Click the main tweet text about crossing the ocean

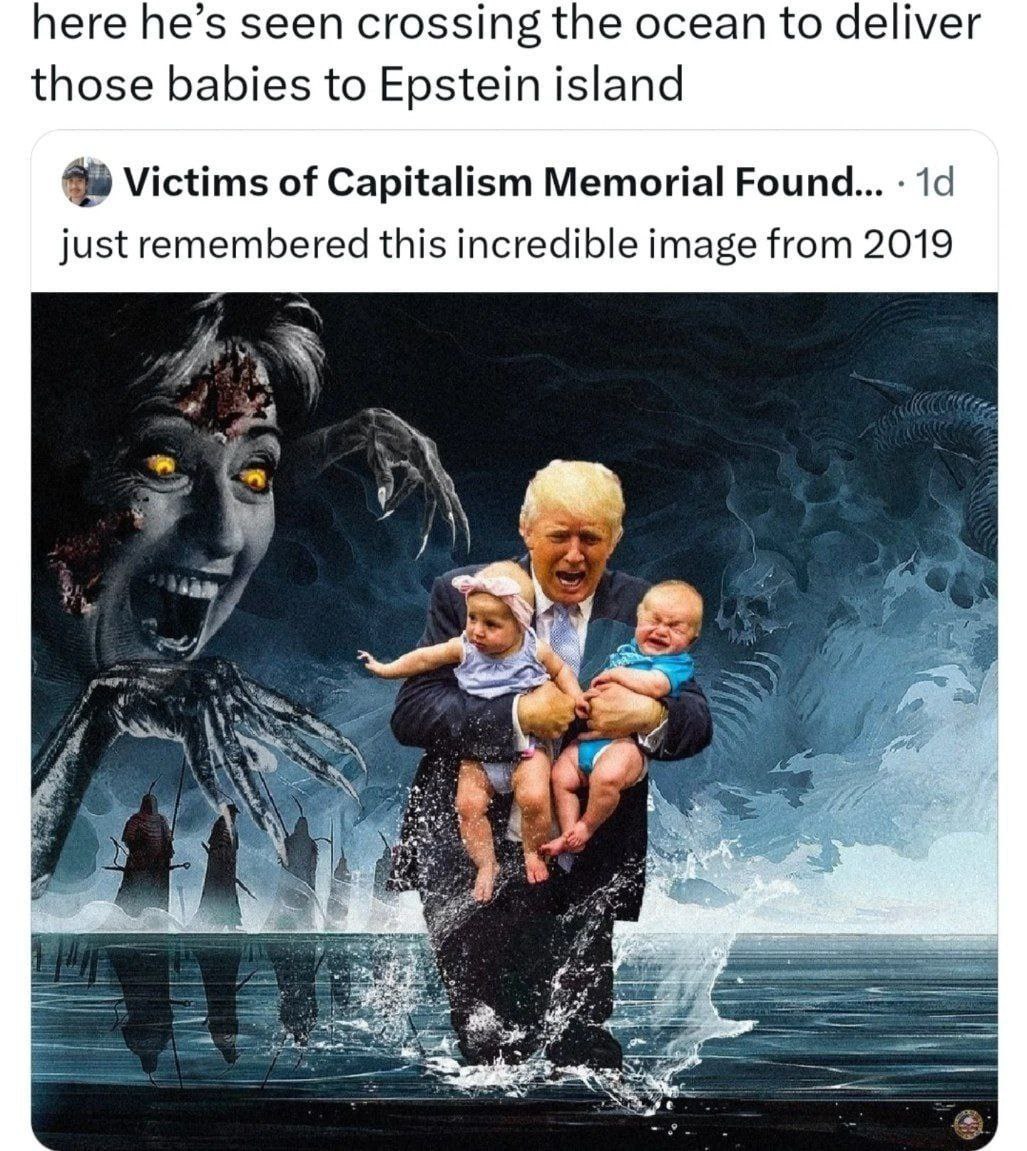point(506,53)
